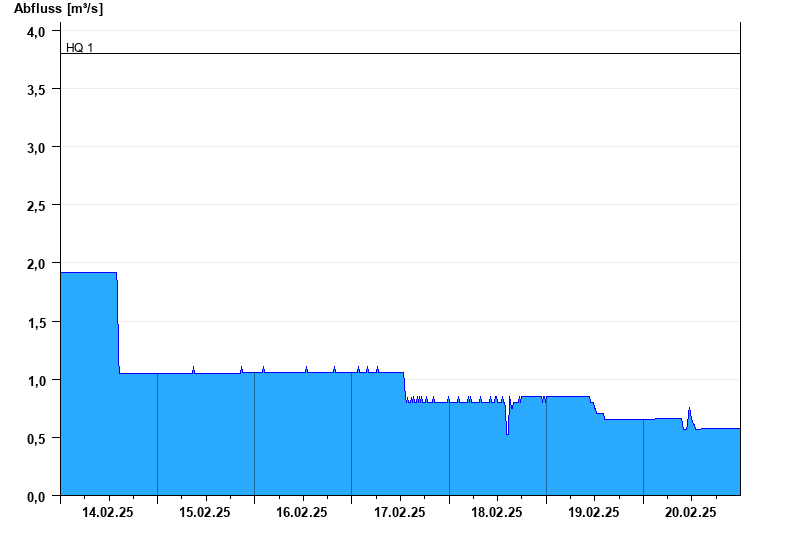Select the 18.02.25 date label
This screenshot has height=550, width=800.
[496, 512]
